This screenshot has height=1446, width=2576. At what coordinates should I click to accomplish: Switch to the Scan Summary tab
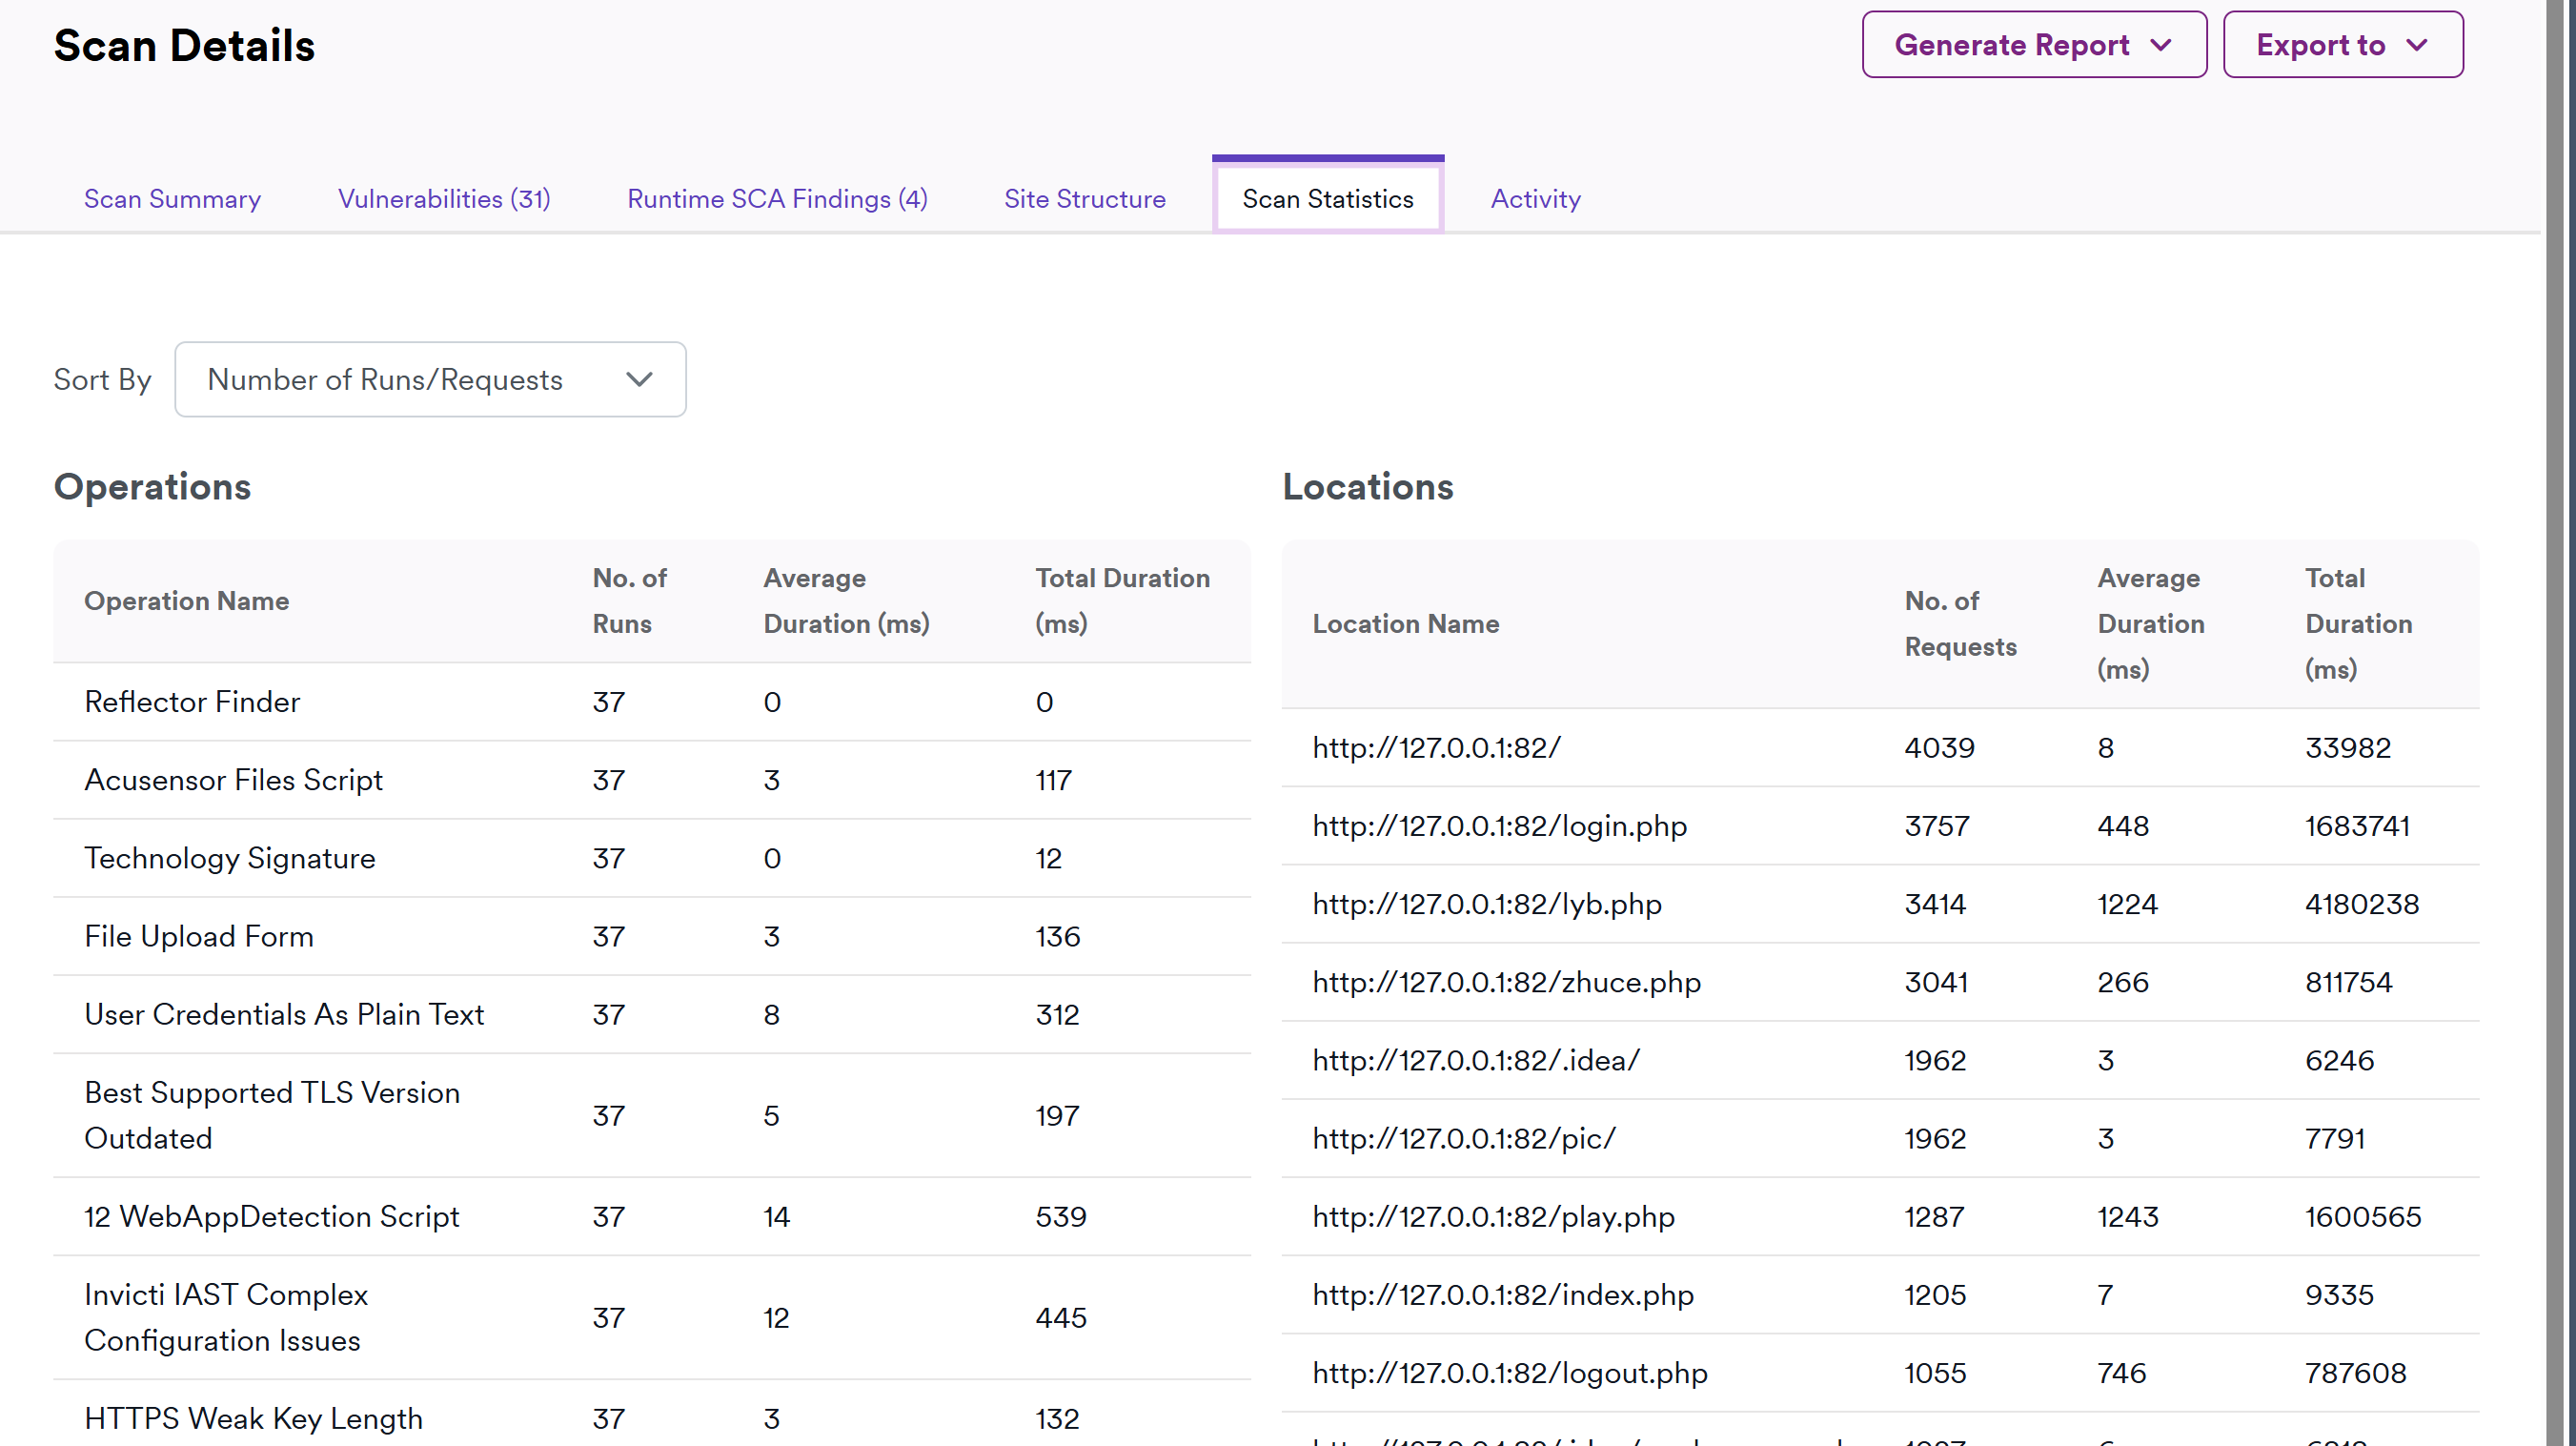point(172,199)
